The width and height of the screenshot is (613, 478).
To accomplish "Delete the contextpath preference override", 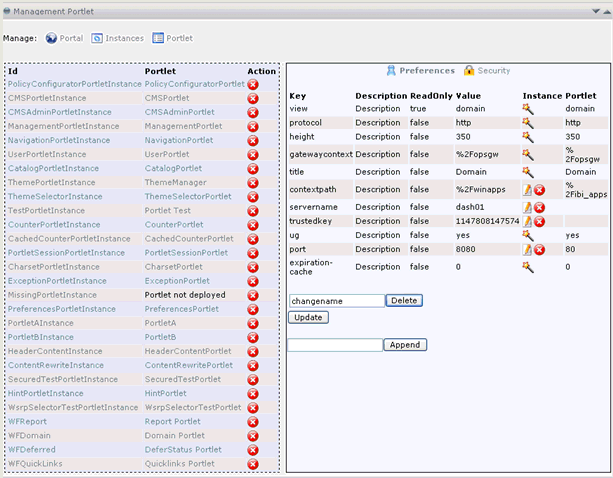I will [539, 190].
